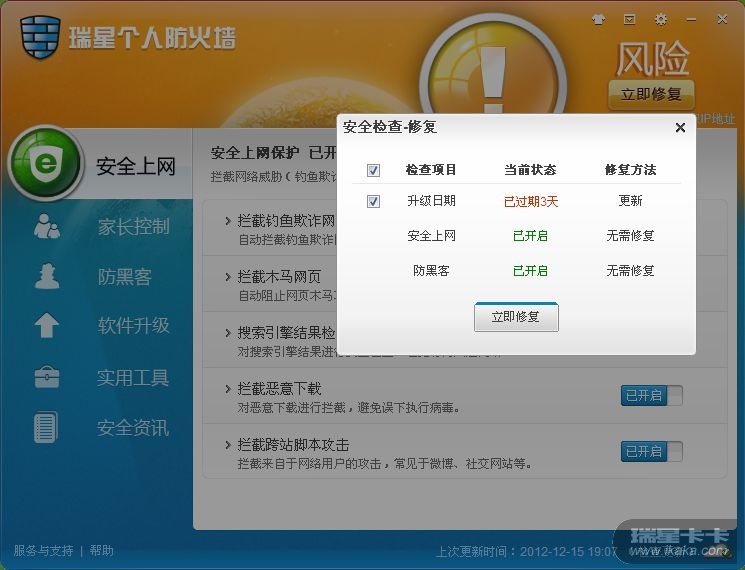The image size is (745, 570).
Task: Click the 家长控制 people icon
Action: click(x=47, y=226)
